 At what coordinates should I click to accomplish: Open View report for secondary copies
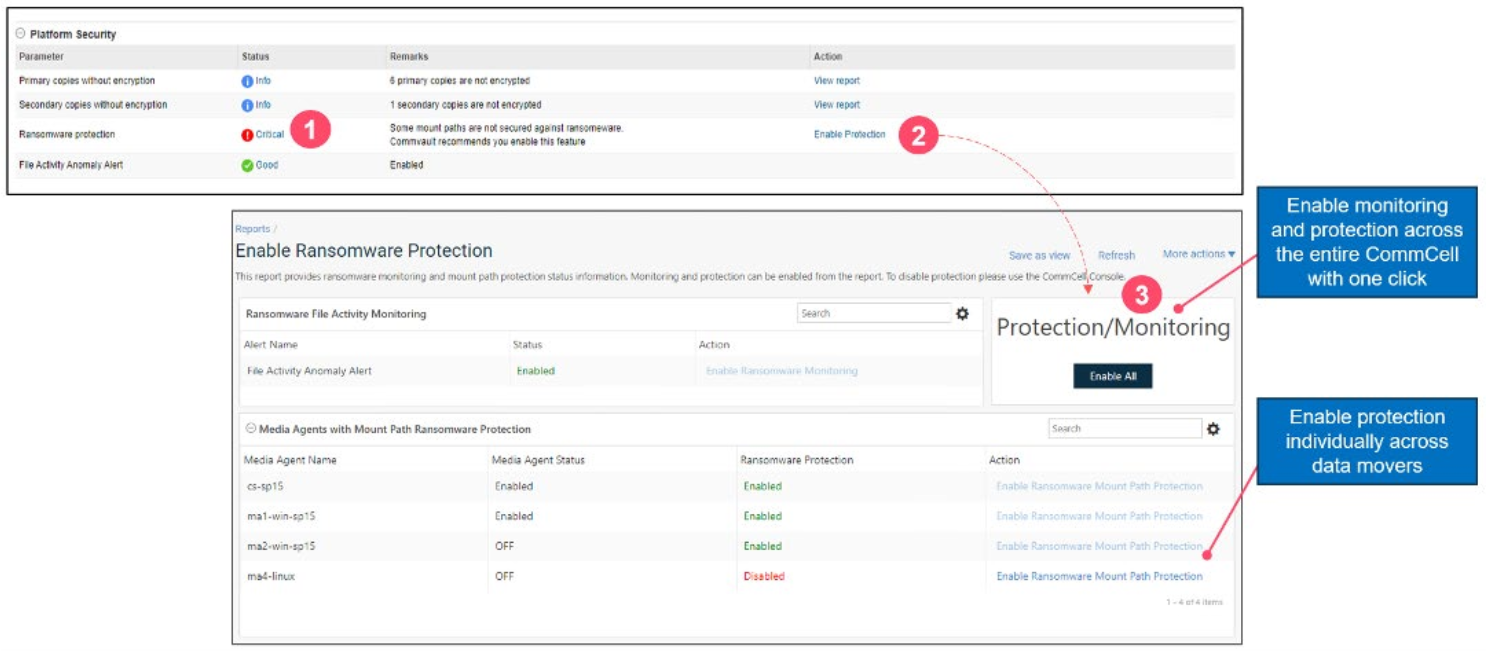click(836, 105)
